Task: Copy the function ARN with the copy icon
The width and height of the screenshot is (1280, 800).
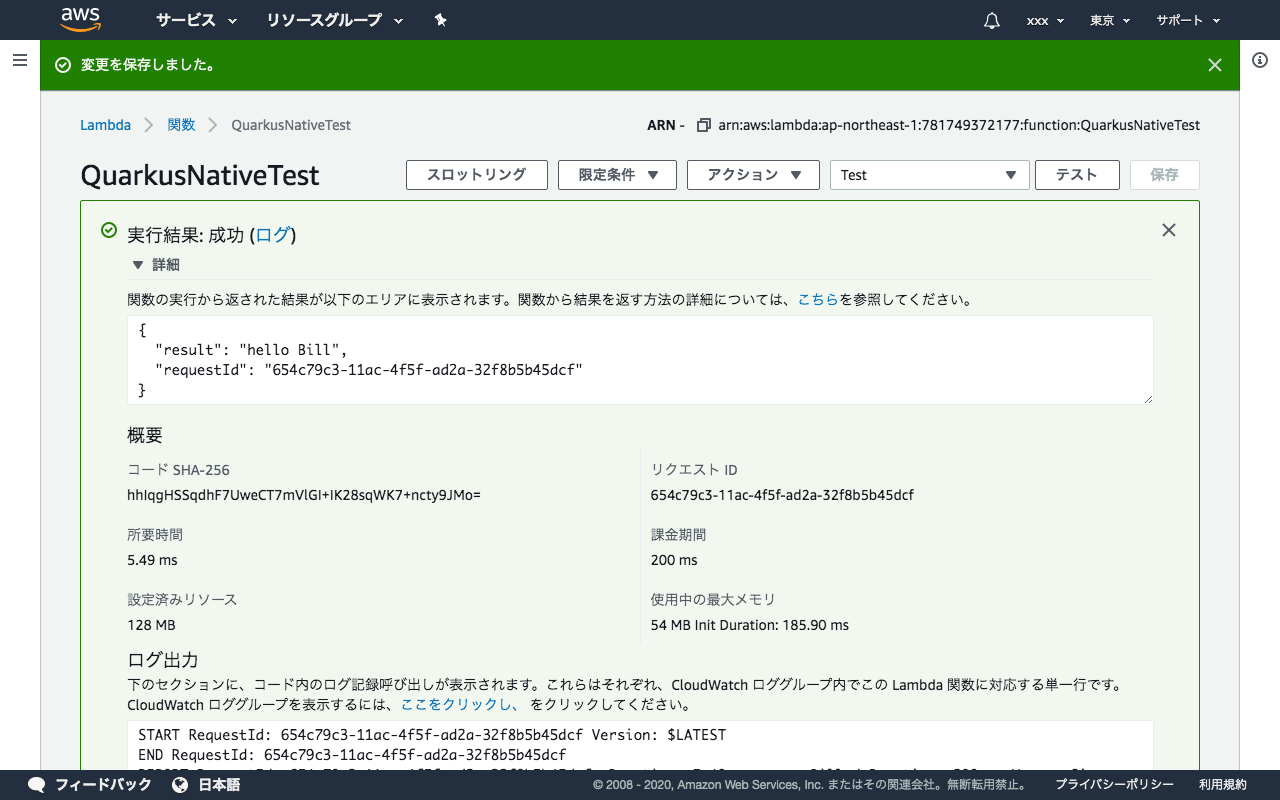Action: coord(703,124)
